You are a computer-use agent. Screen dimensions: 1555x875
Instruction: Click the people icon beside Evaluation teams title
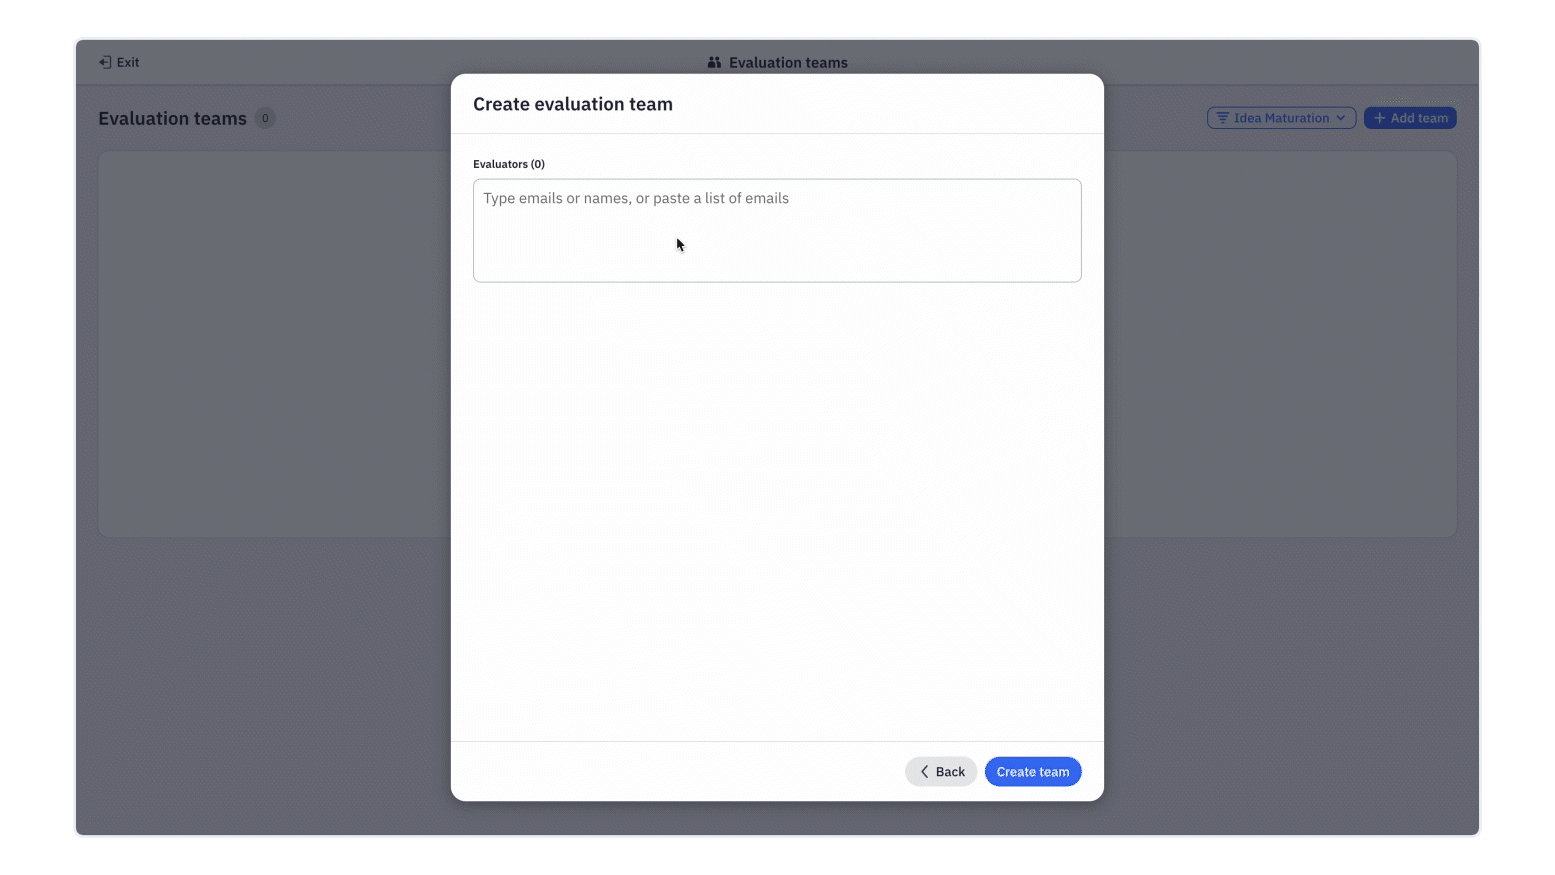(715, 62)
